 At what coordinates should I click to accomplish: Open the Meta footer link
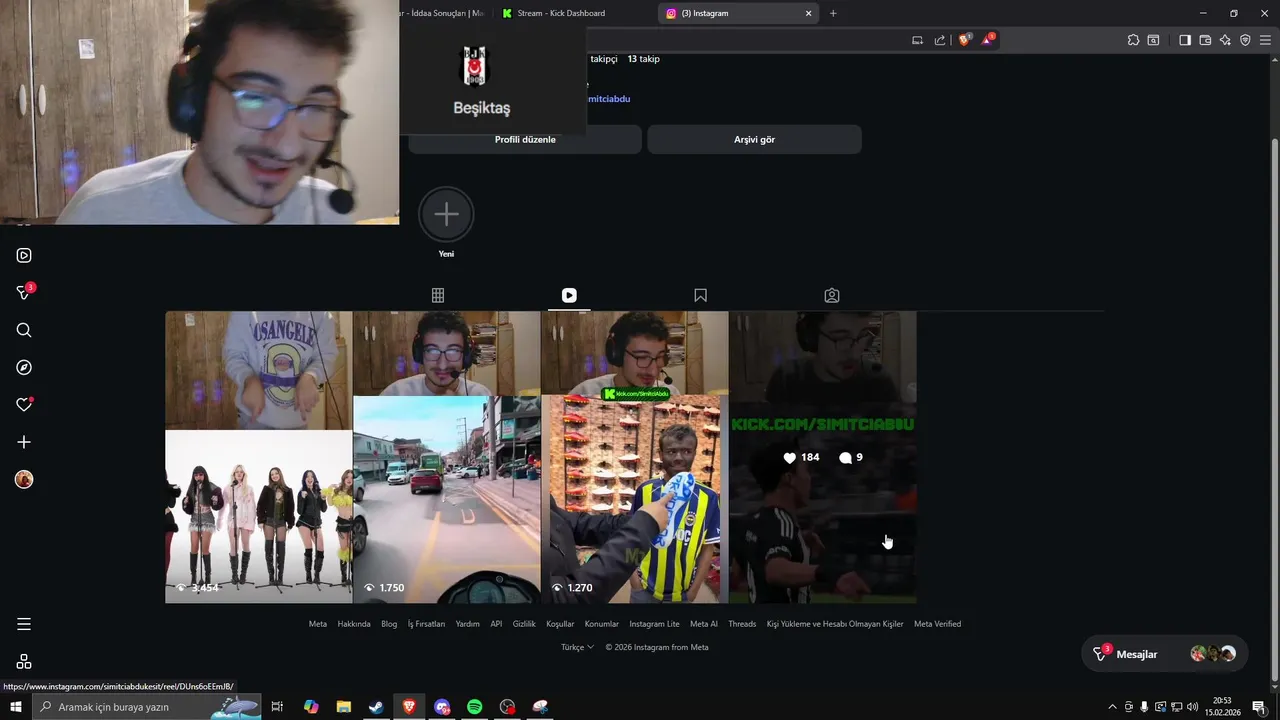pos(318,624)
